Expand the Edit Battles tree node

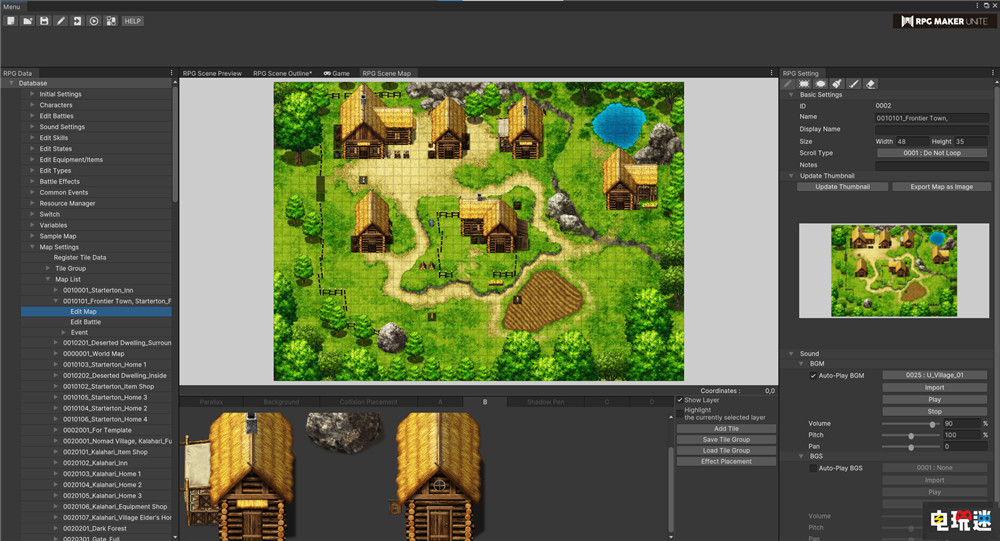32,116
